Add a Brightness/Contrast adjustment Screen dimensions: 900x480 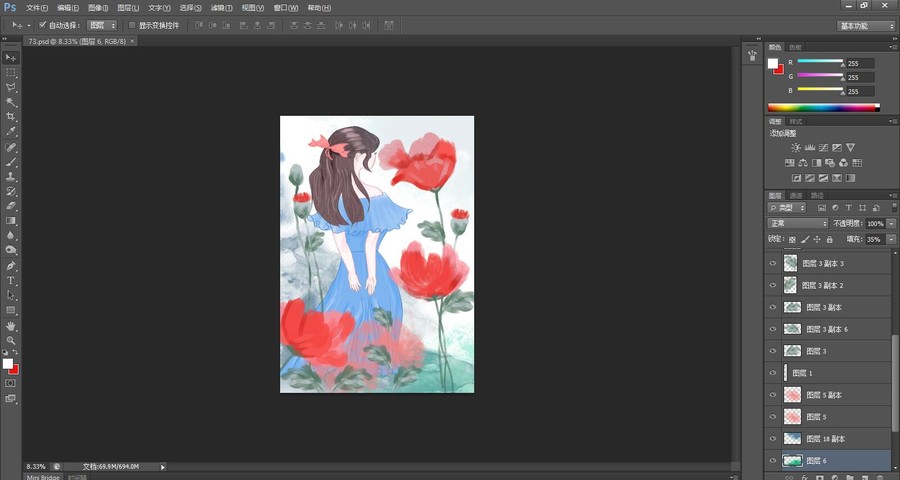796,148
